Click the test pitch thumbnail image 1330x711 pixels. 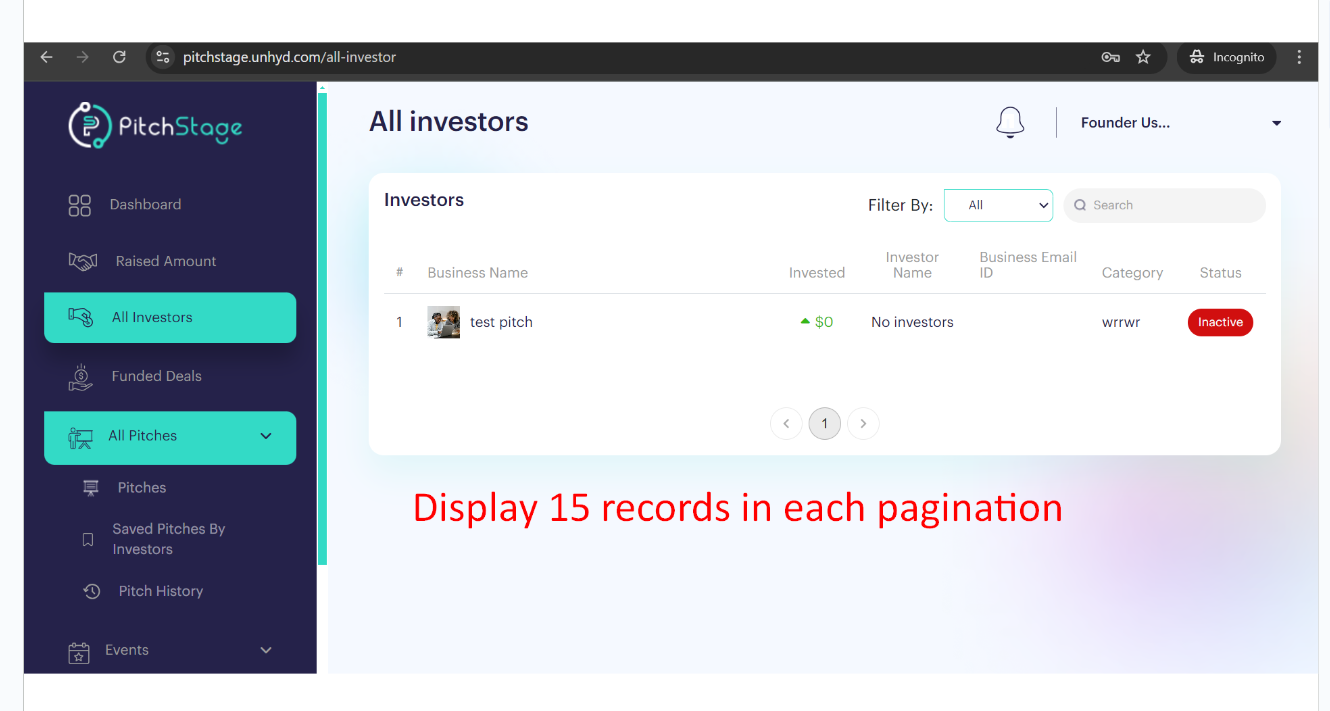pyautogui.click(x=443, y=322)
